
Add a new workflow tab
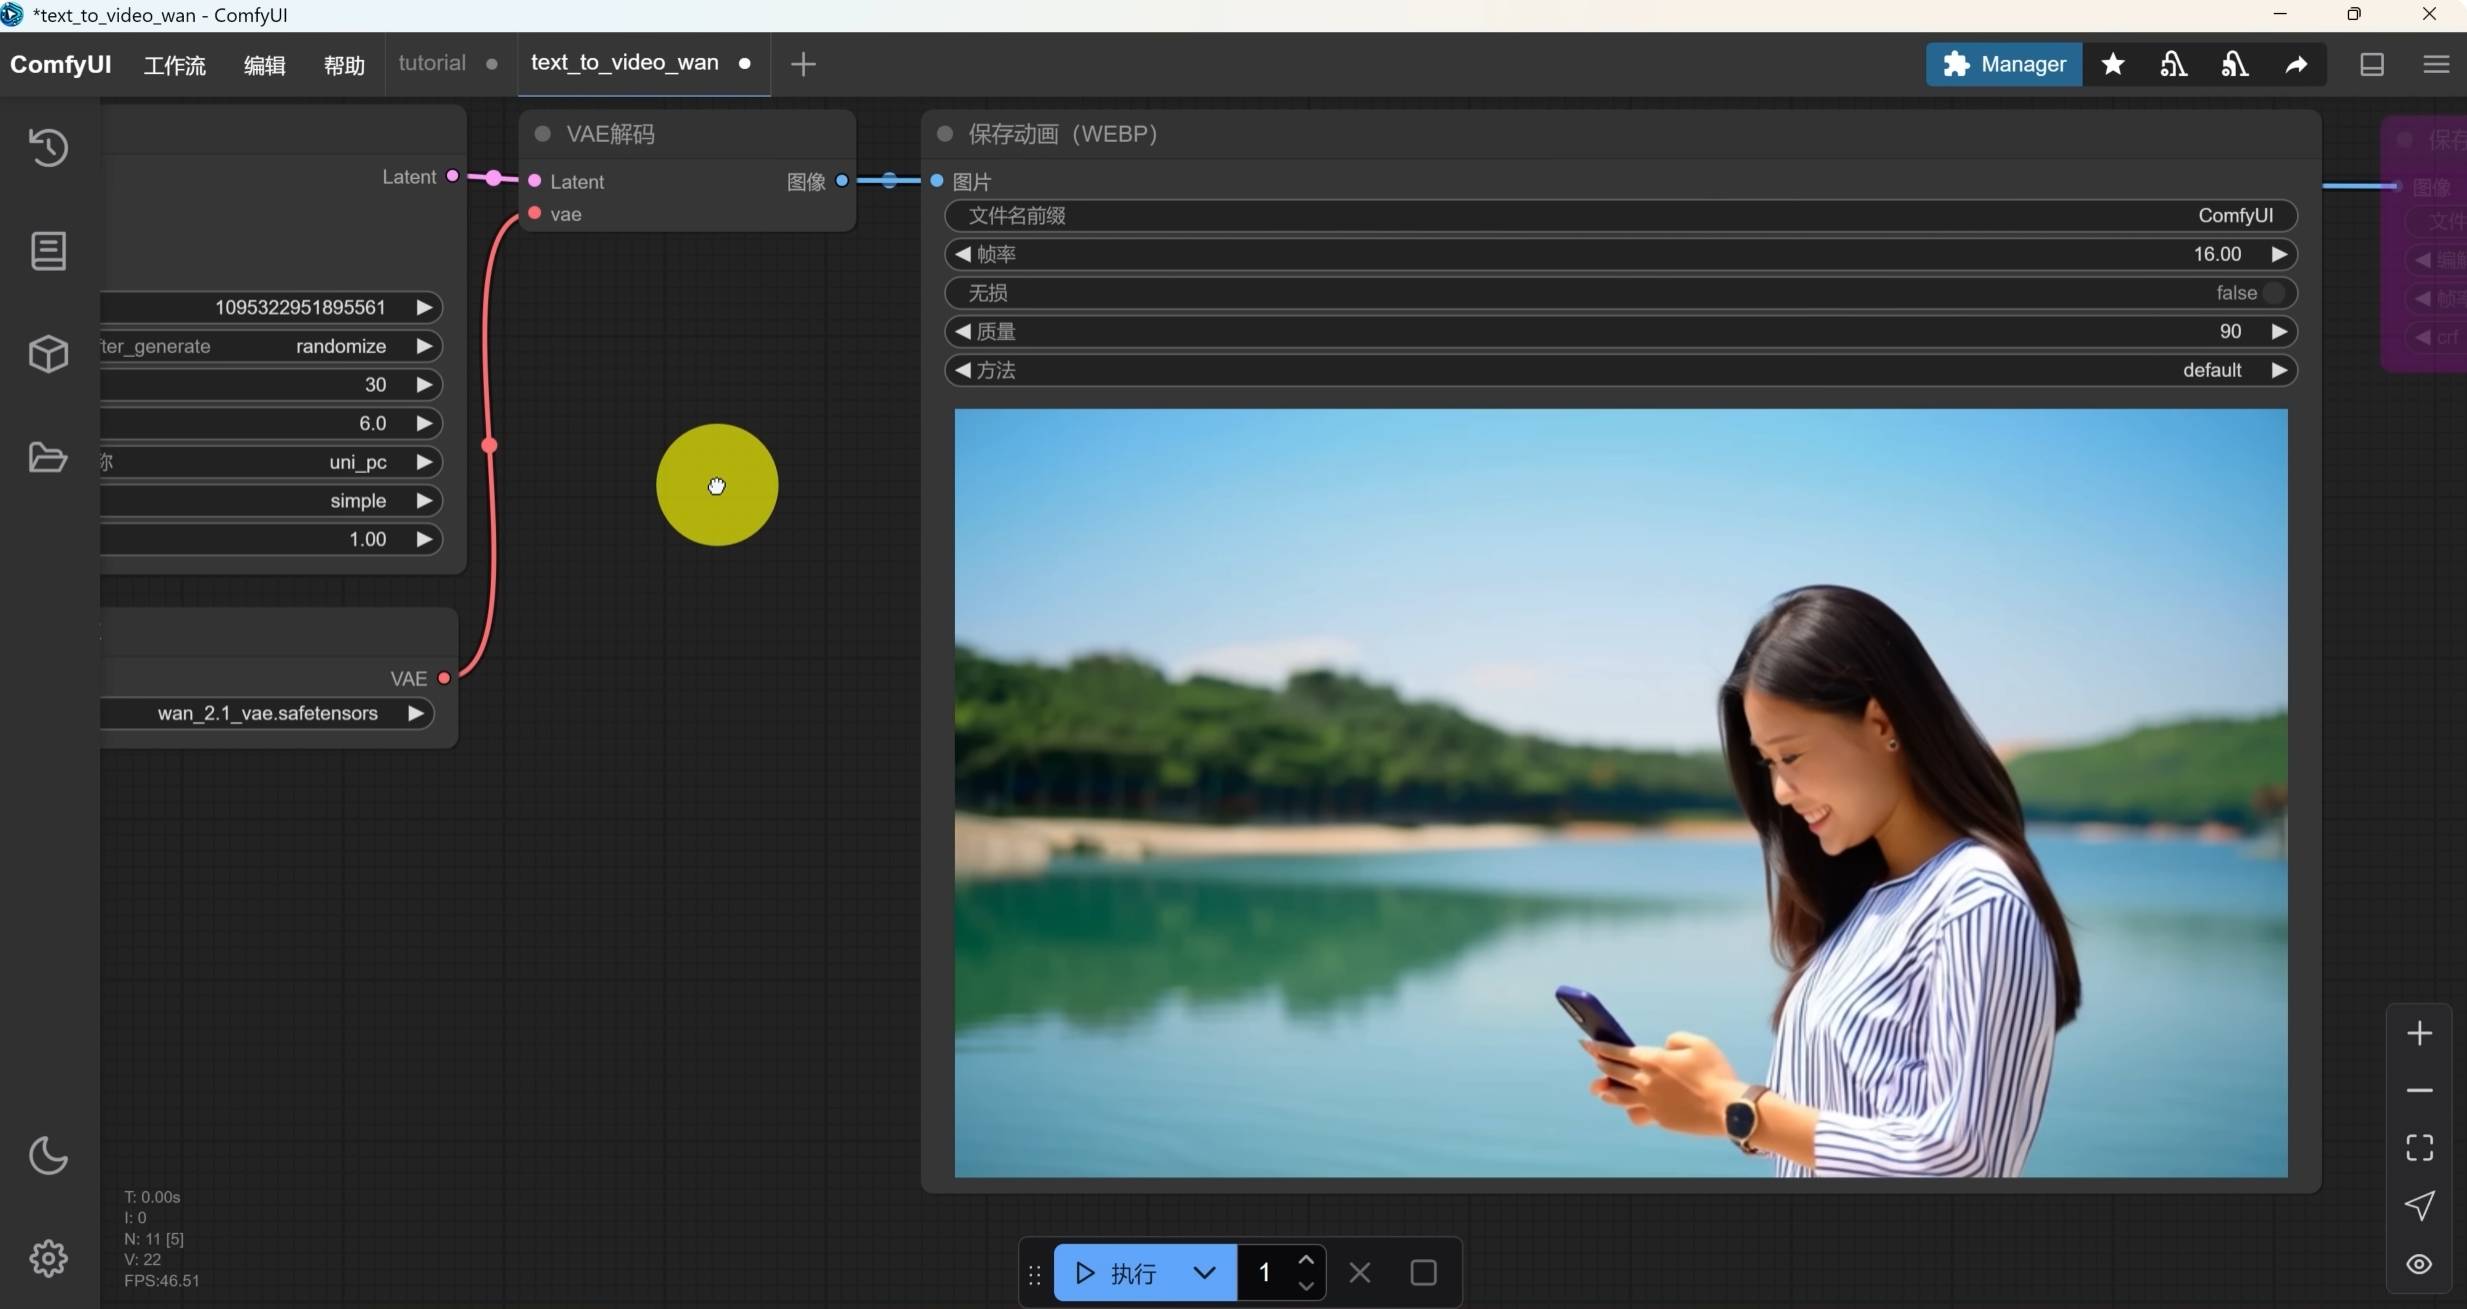[x=803, y=64]
